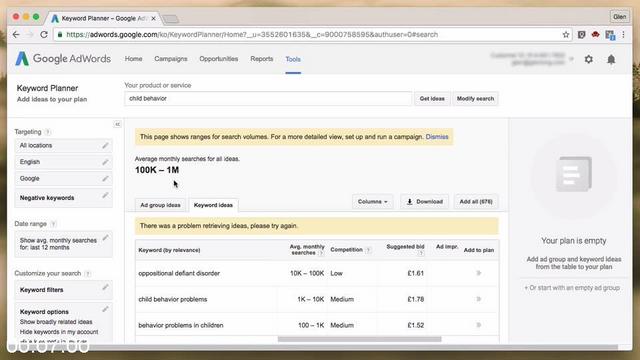Screen dimensions: 640x360
Task: Bookmark page with the star icon
Action: [x=566, y=35]
